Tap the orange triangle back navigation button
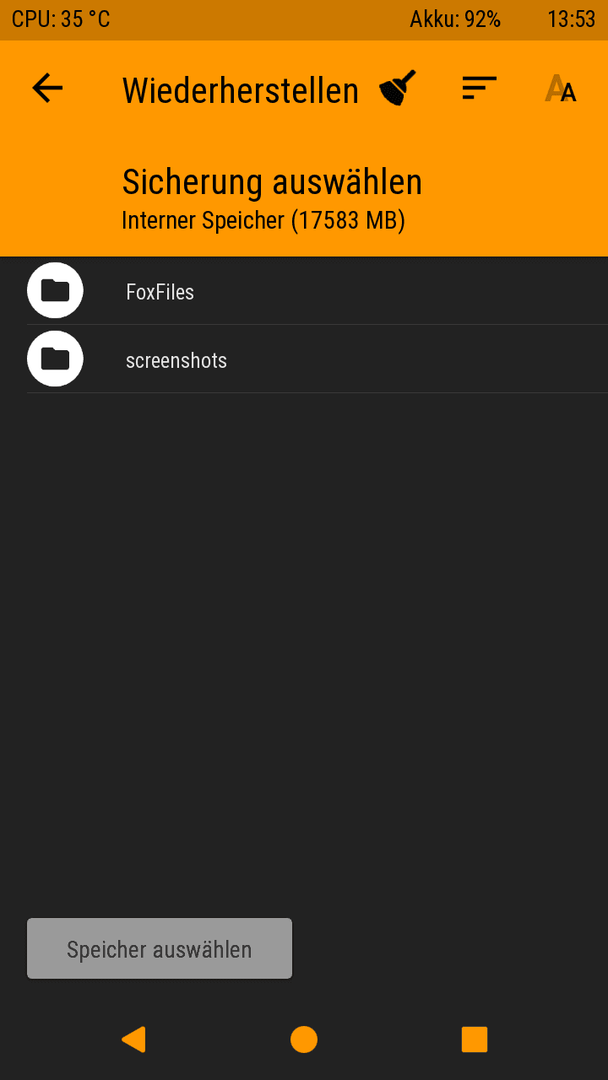608x1080 pixels. [x=134, y=1039]
